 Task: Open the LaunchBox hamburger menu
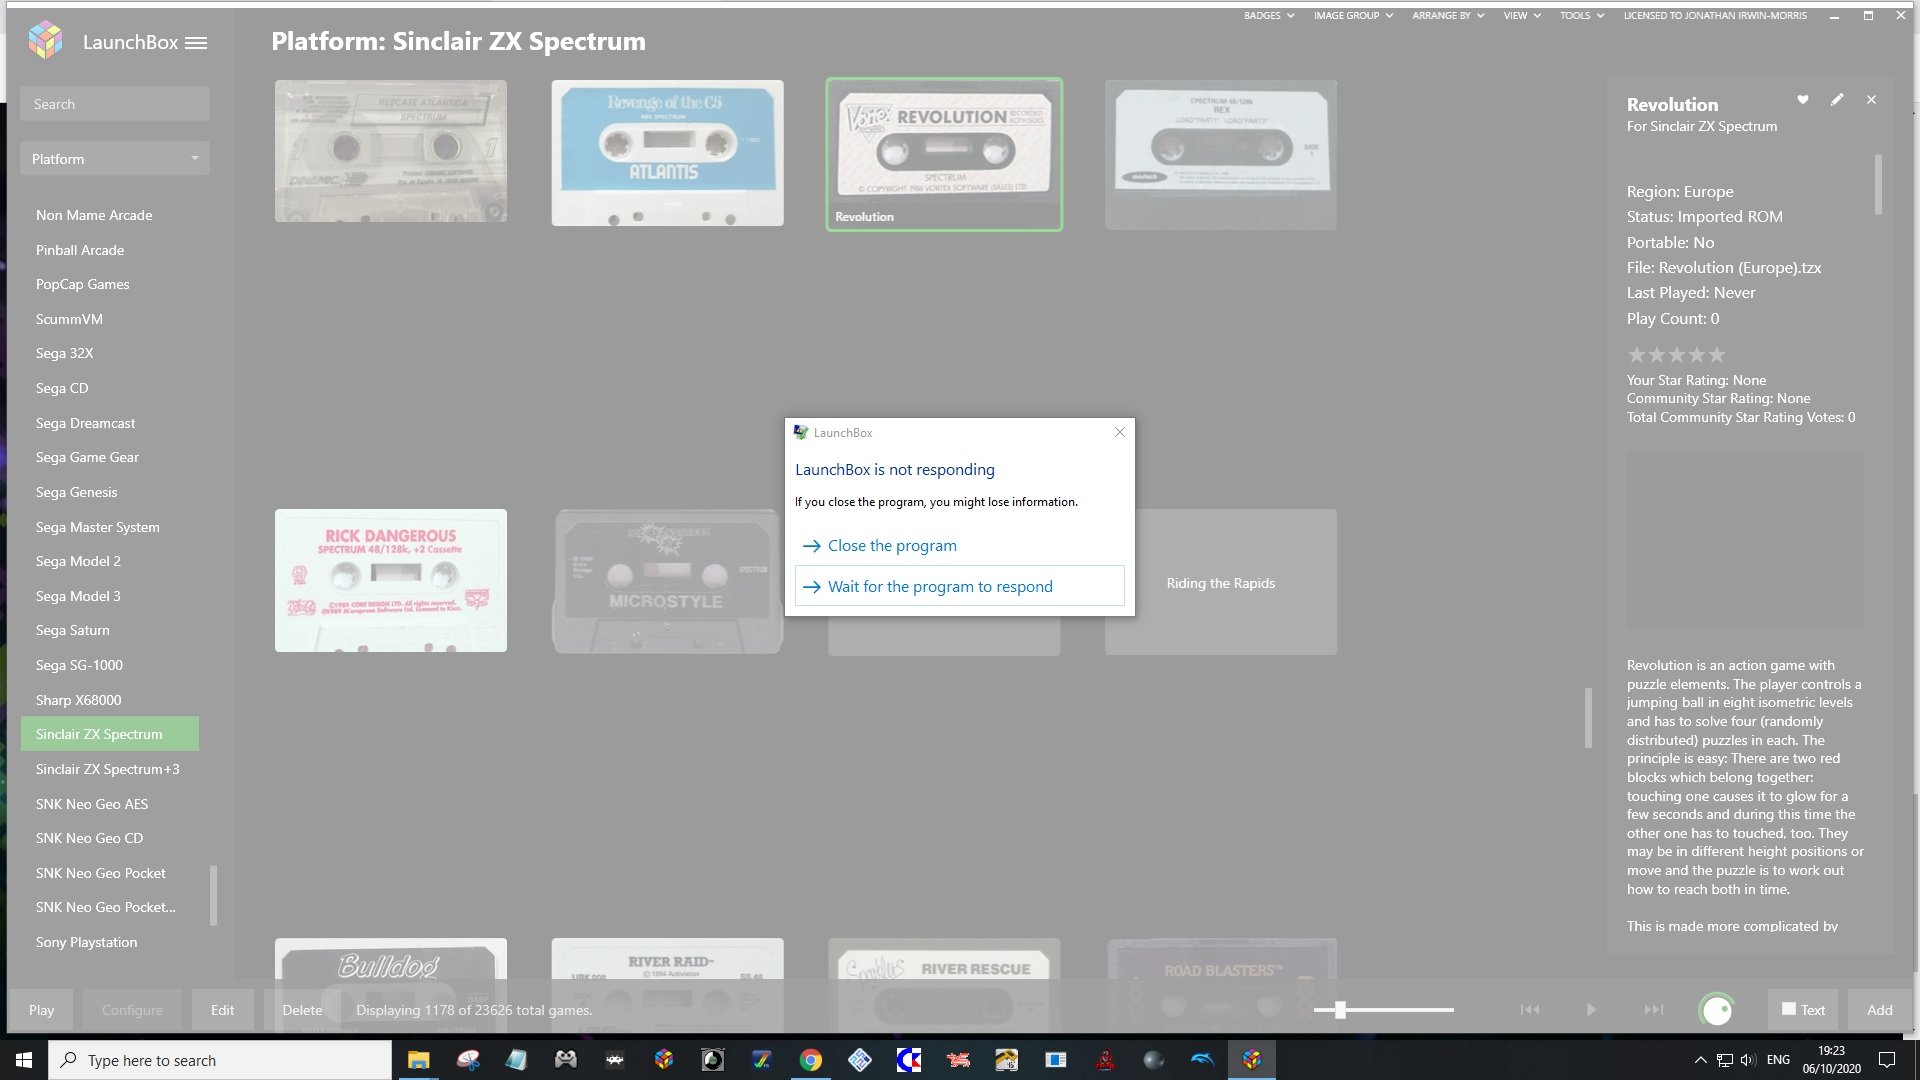coord(196,43)
